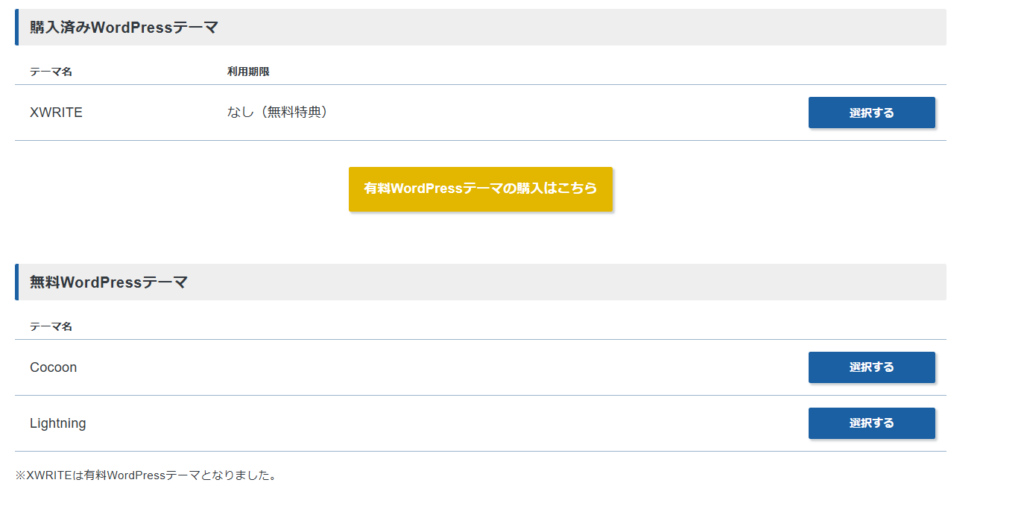Image resolution: width=1024 pixels, height=509 pixels.
Task: Click the divider line below the Lightning row
Action: [x=480, y=451]
